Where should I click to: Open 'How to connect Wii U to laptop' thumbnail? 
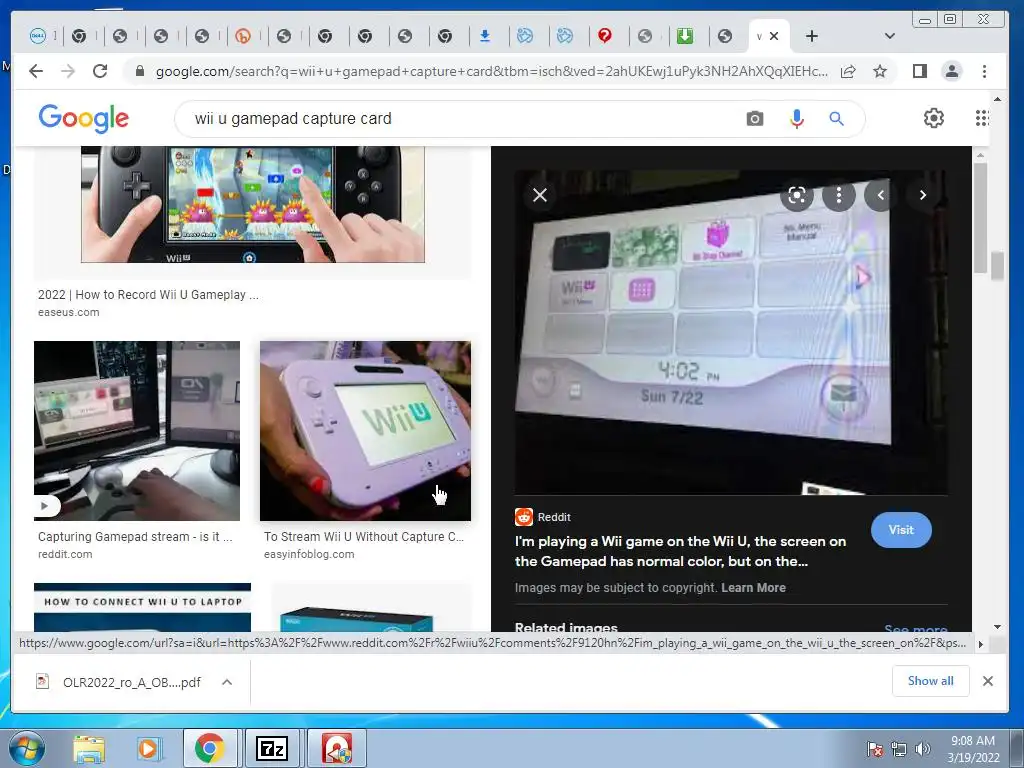point(142,607)
